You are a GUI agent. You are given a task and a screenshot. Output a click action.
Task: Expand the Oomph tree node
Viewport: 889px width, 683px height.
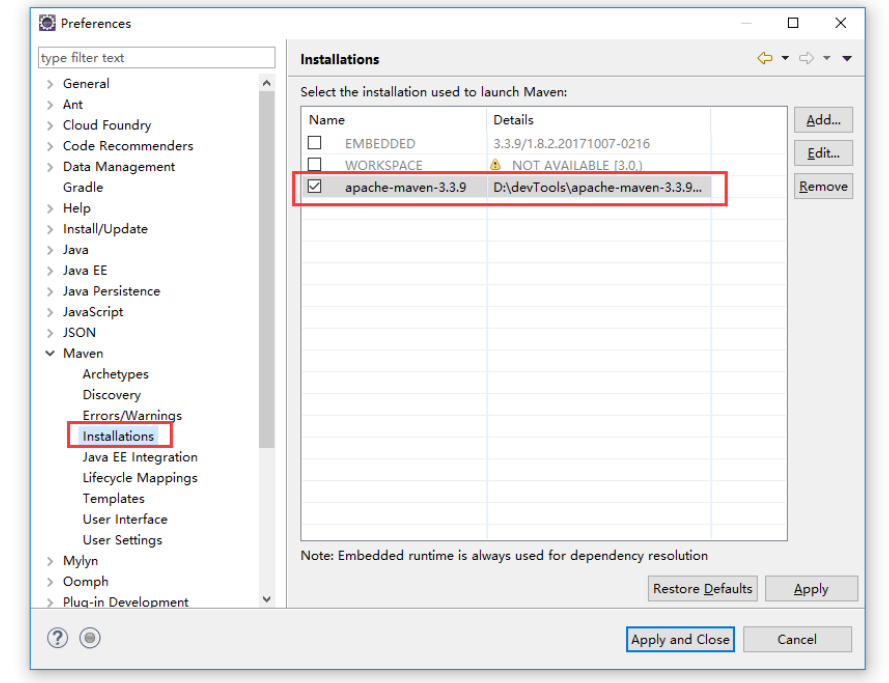(50, 582)
